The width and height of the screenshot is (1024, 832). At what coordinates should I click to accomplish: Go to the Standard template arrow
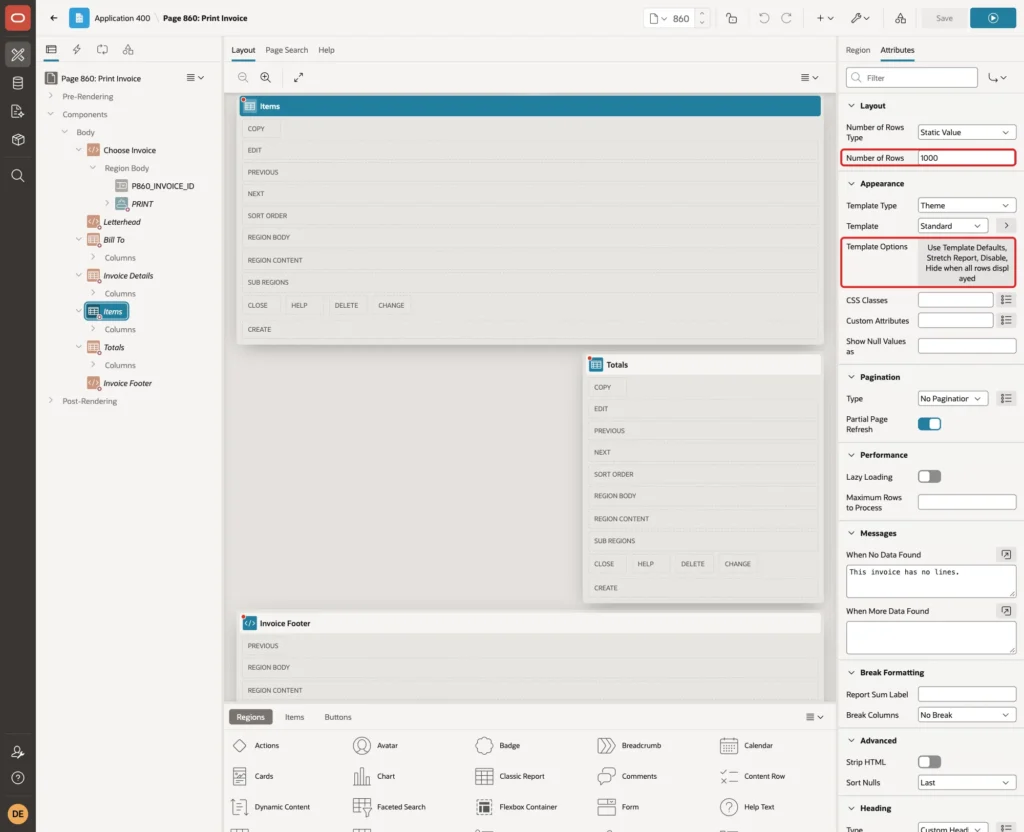tap(1006, 226)
